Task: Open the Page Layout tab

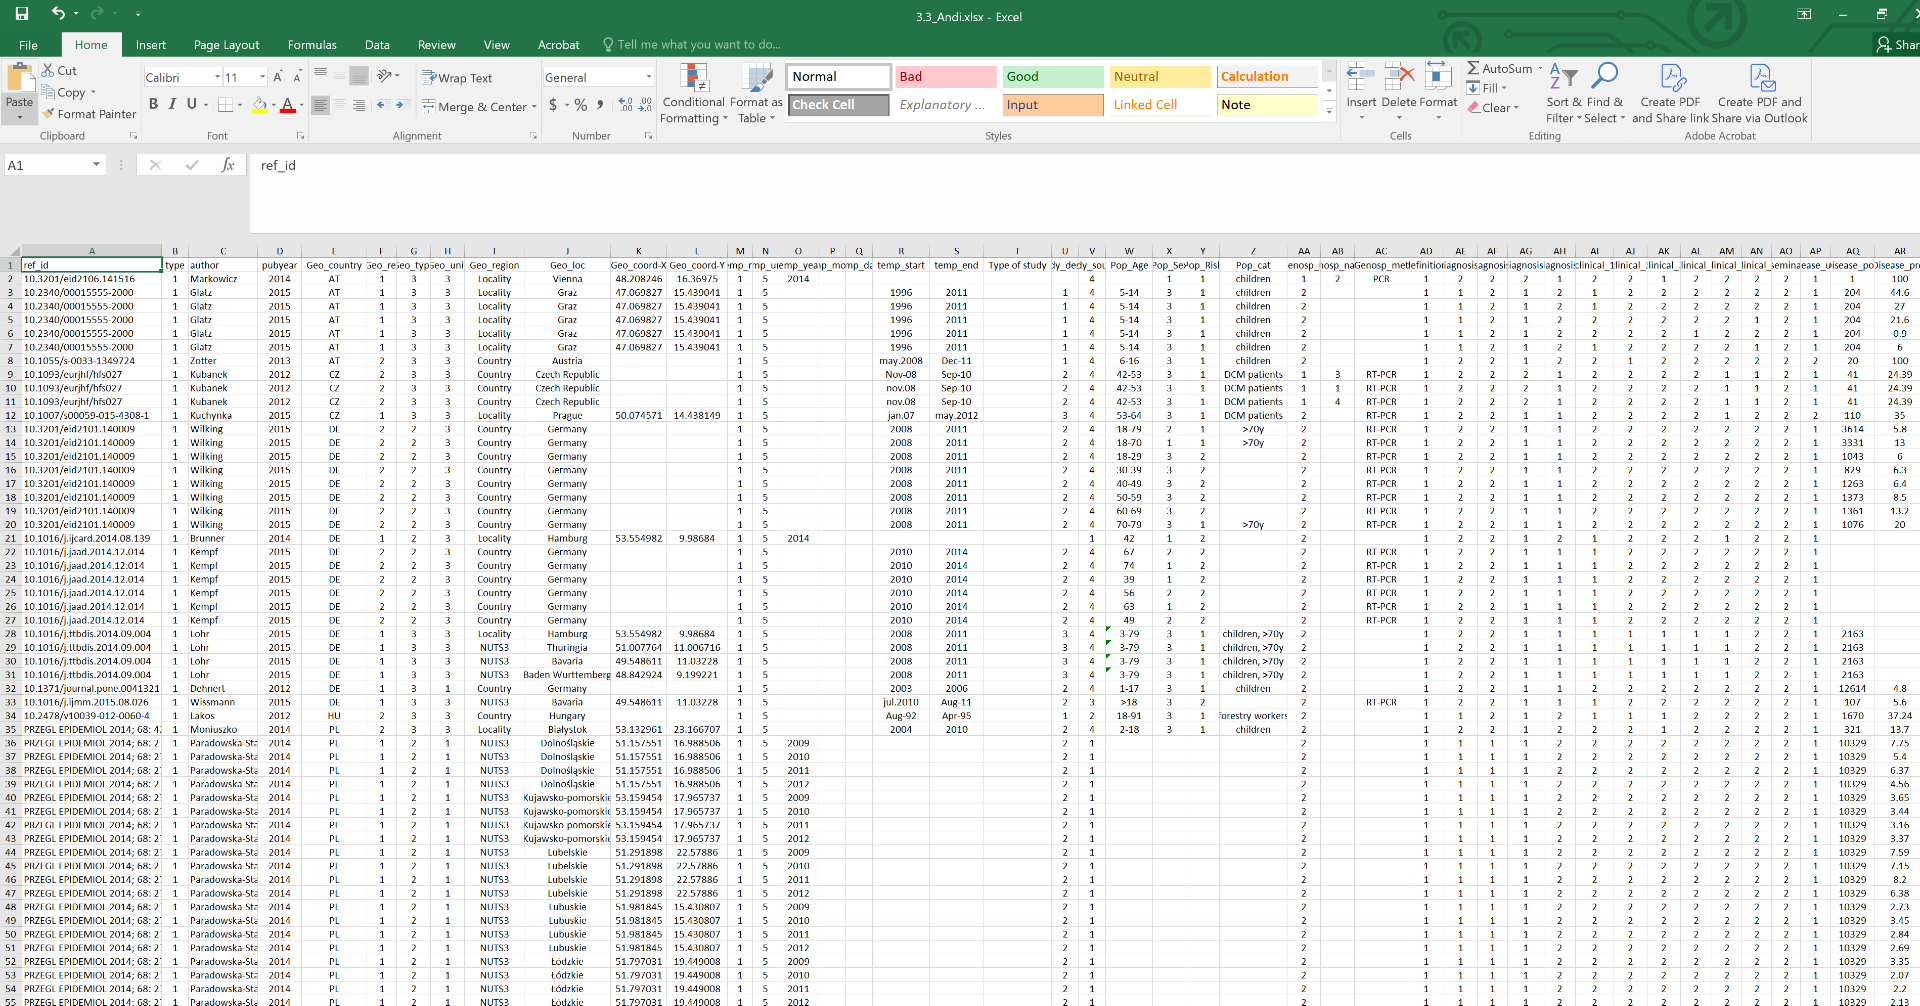Action: (226, 45)
